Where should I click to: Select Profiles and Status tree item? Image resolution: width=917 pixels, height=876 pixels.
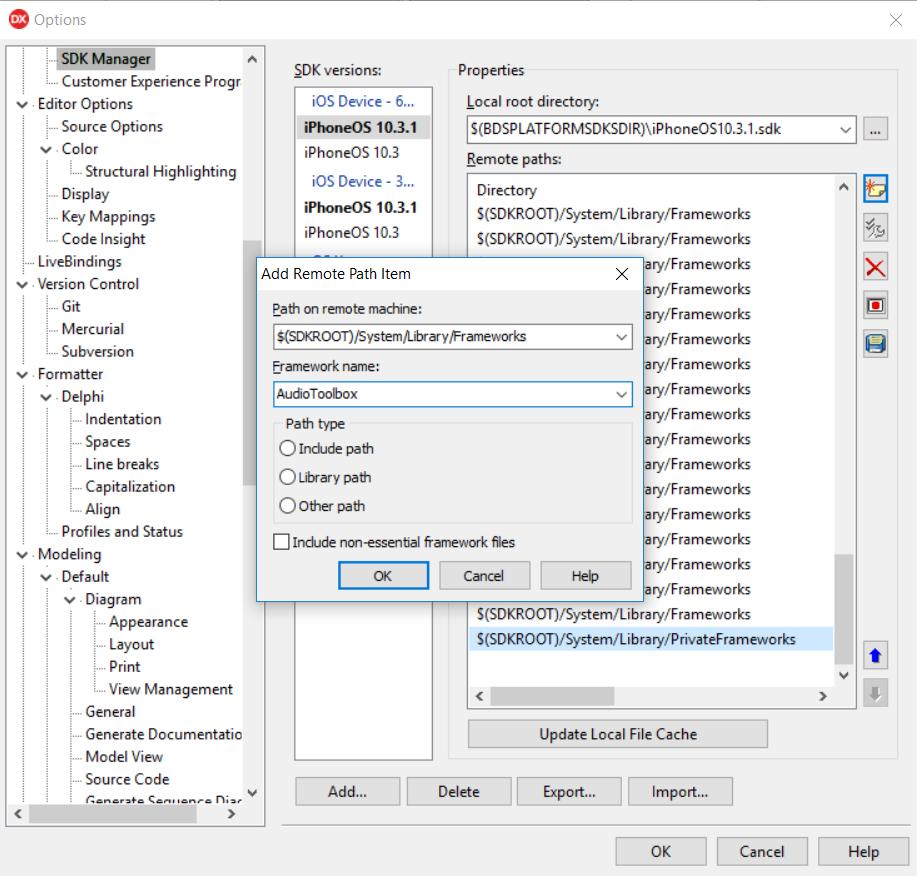coord(122,532)
